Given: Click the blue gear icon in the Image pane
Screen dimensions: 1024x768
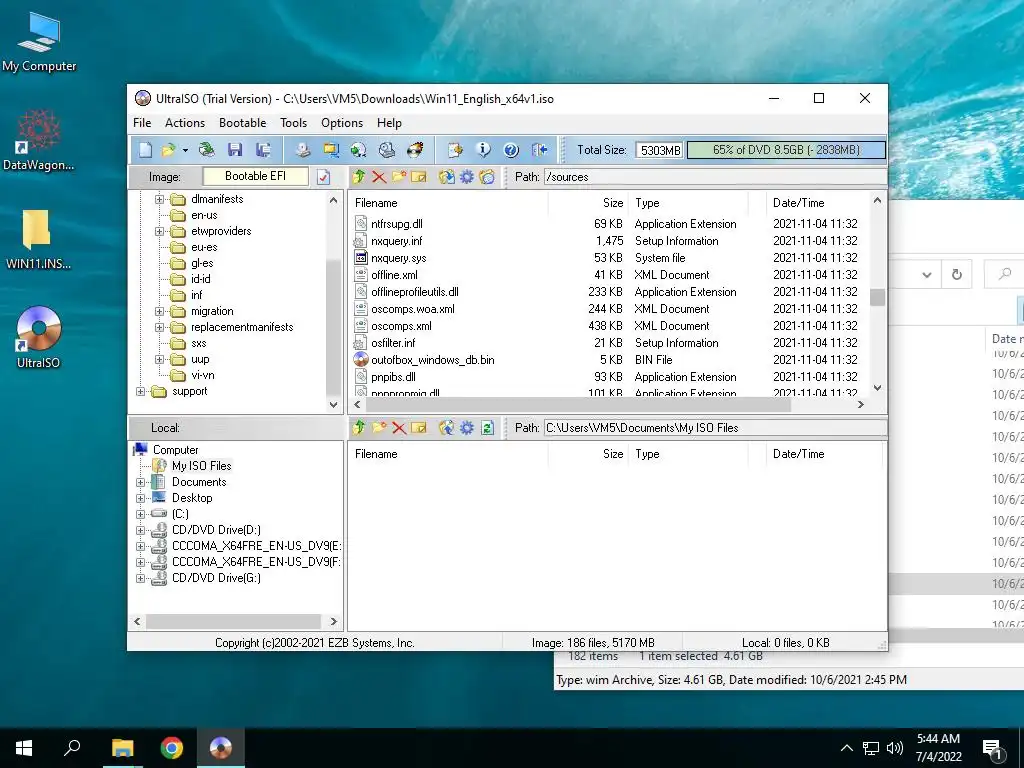Looking at the screenshot, I should [x=466, y=176].
